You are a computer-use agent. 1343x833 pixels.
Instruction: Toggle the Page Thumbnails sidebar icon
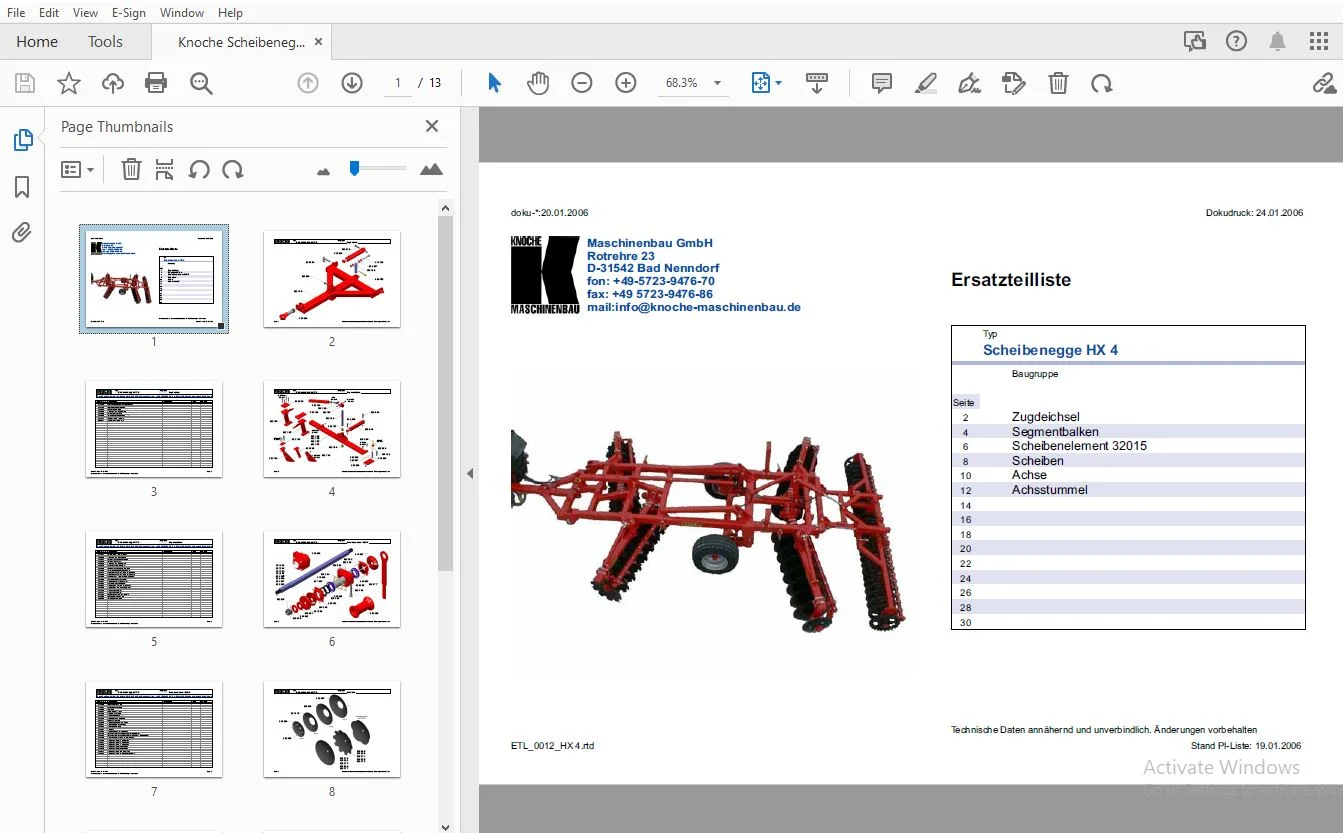click(22, 140)
